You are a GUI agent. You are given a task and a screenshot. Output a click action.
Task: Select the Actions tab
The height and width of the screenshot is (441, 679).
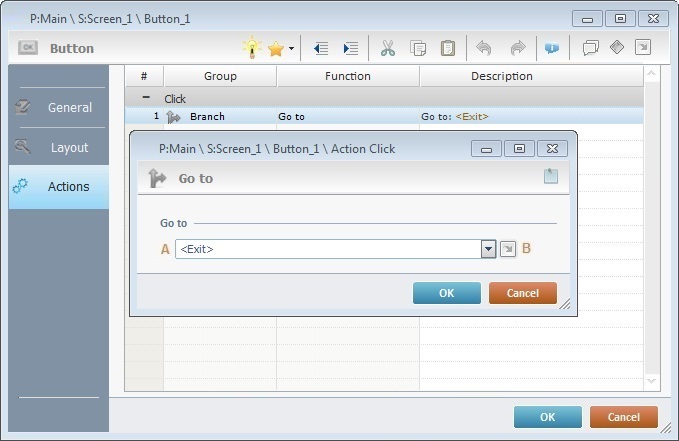point(58,186)
